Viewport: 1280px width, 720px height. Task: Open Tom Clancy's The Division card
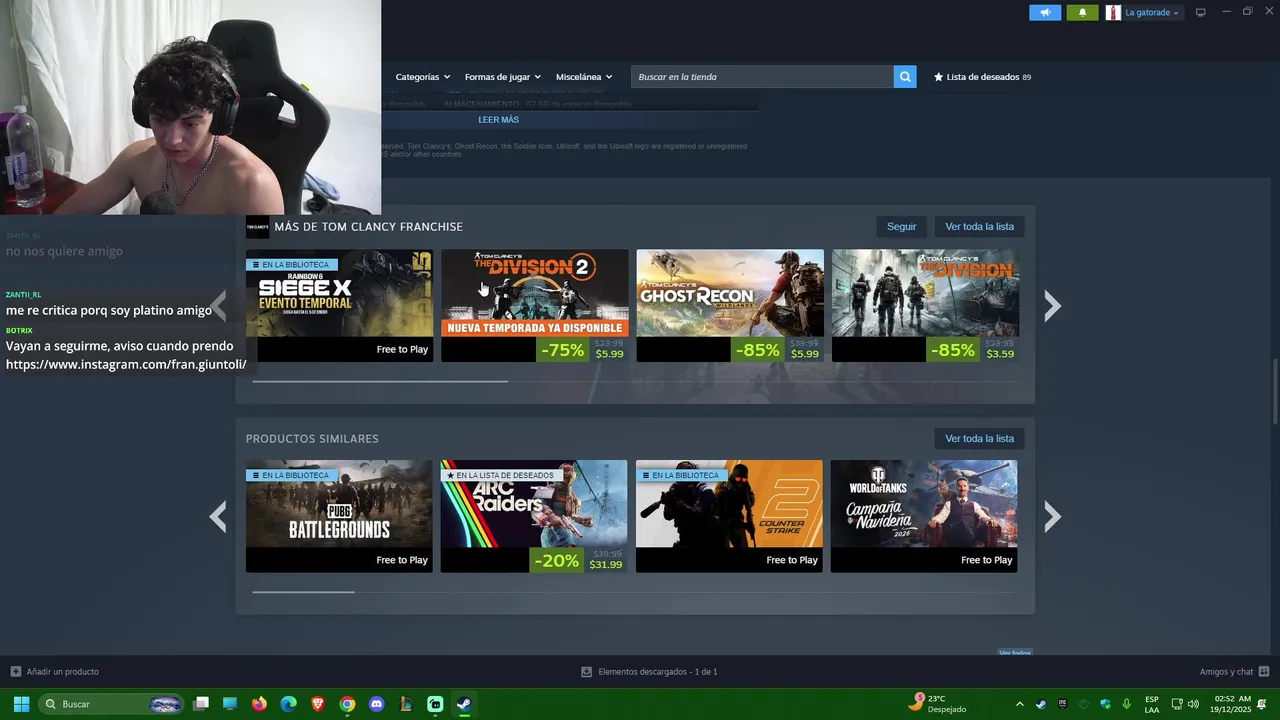coord(925,306)
